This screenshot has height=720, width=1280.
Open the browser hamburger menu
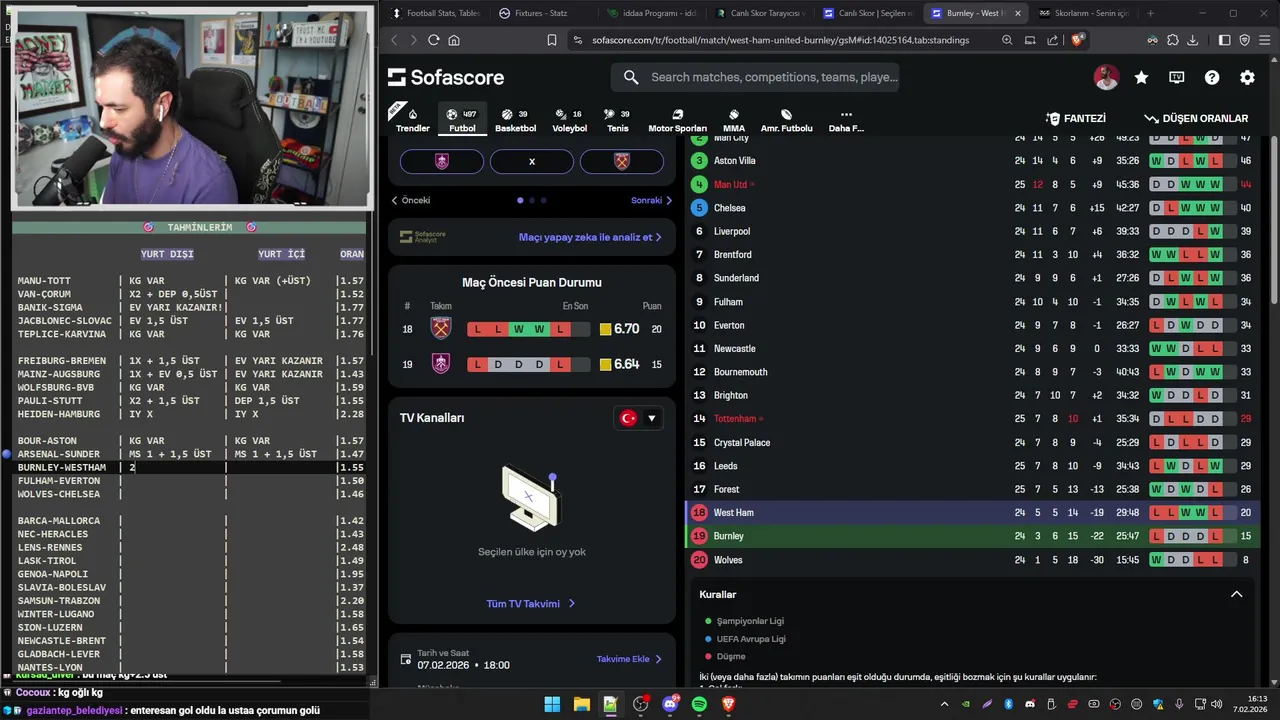pyautogui.click(x=1264, y=40)
